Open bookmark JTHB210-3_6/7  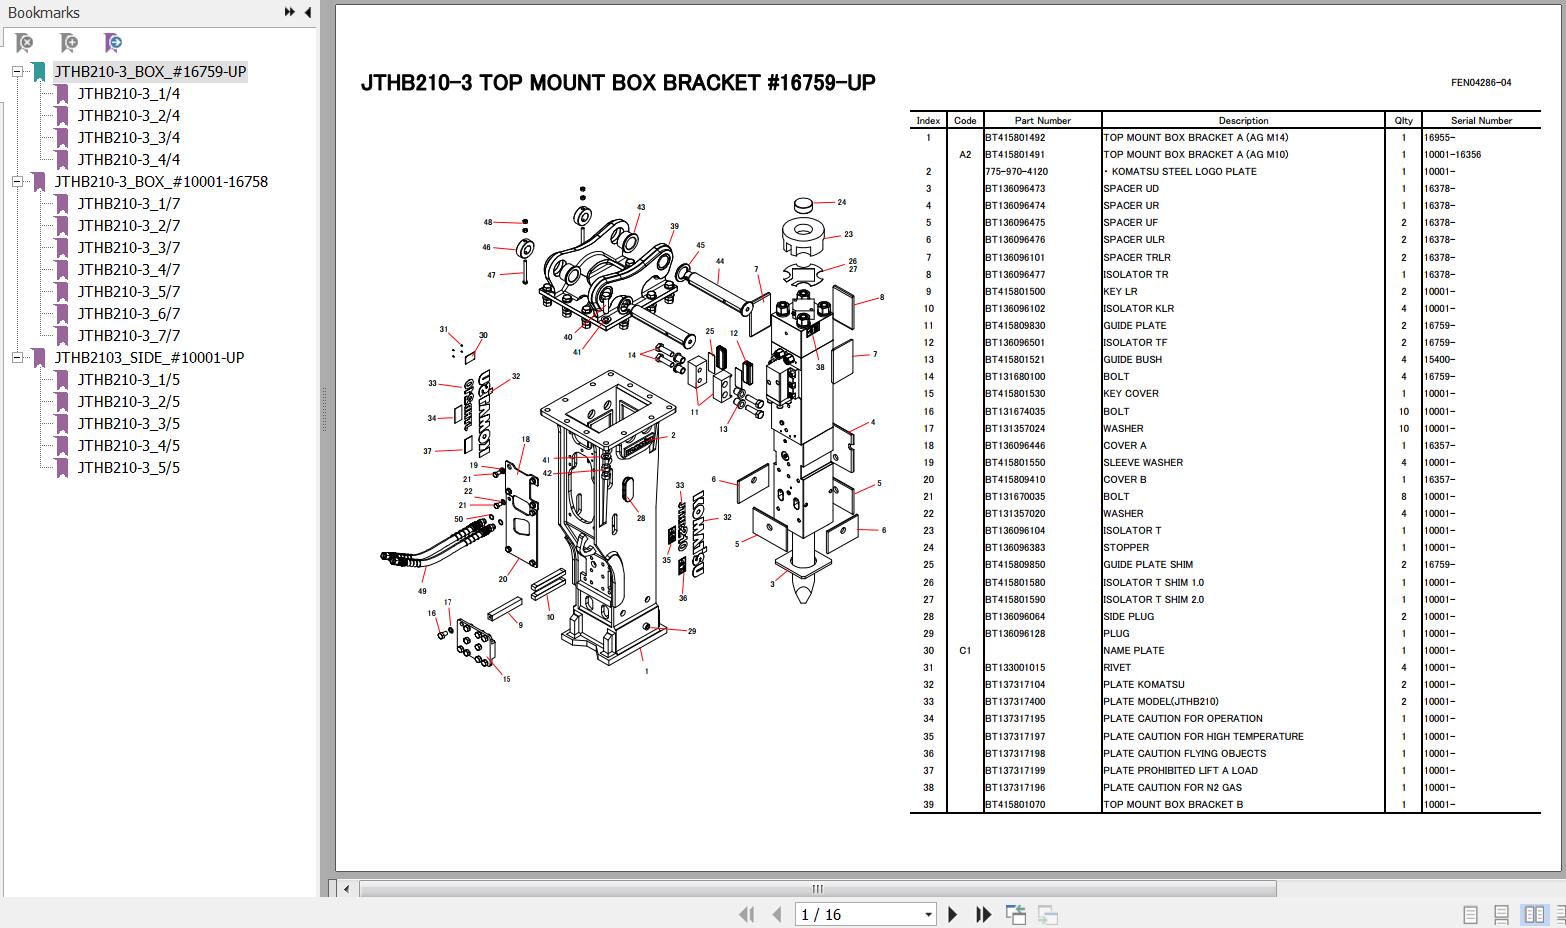(x=129, y=314)
